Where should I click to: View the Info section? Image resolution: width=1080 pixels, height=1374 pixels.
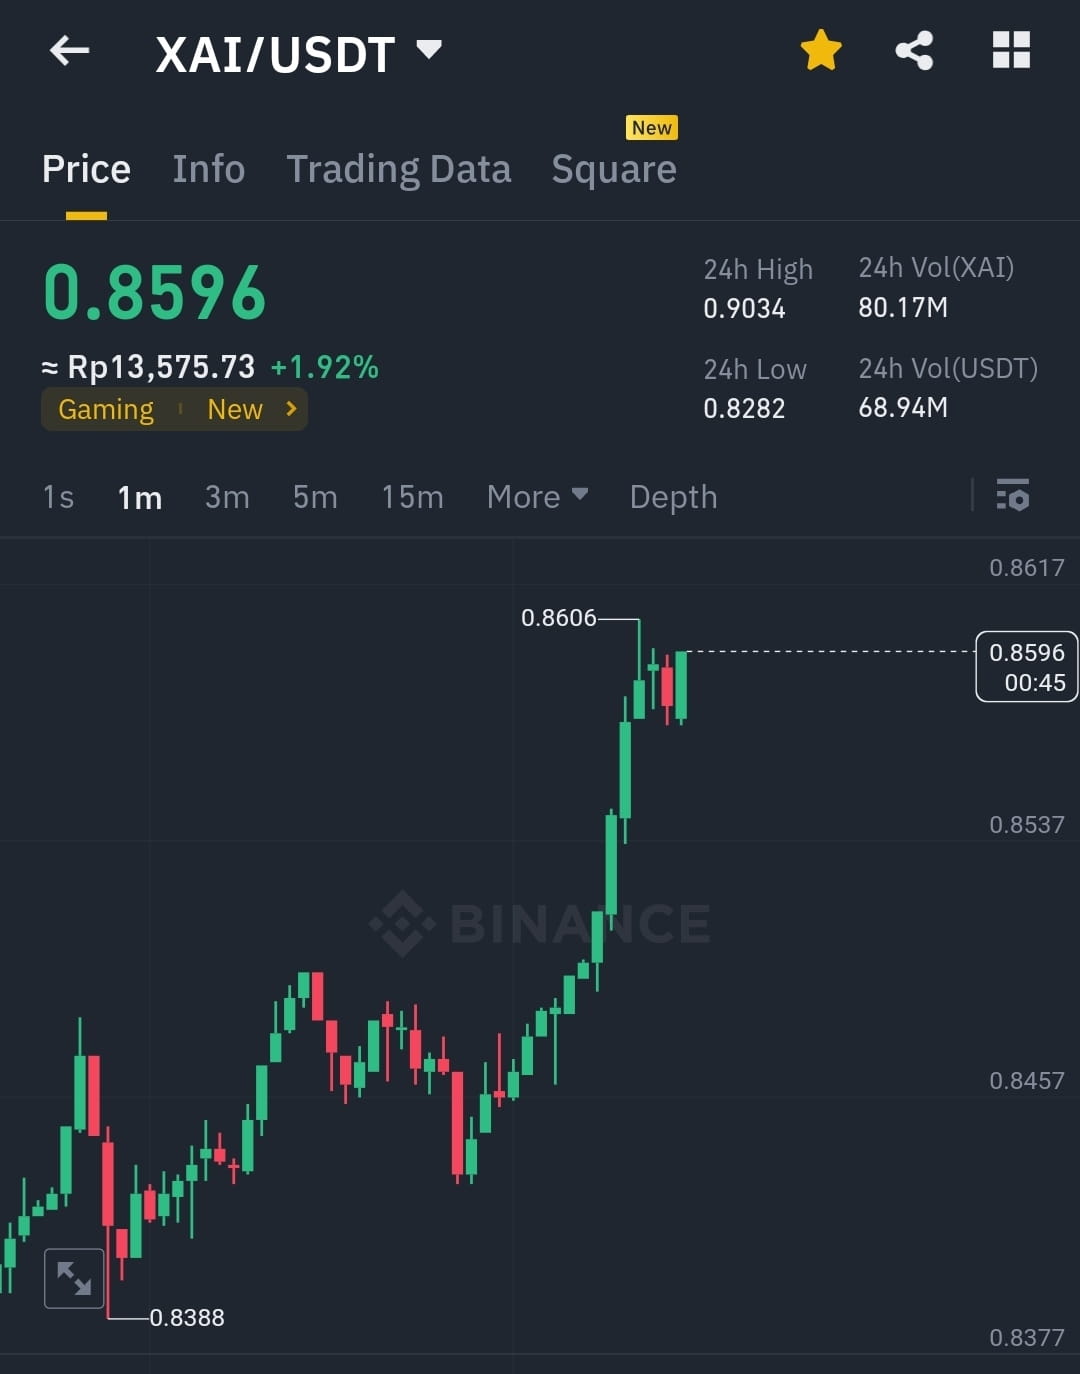(208, 168)
